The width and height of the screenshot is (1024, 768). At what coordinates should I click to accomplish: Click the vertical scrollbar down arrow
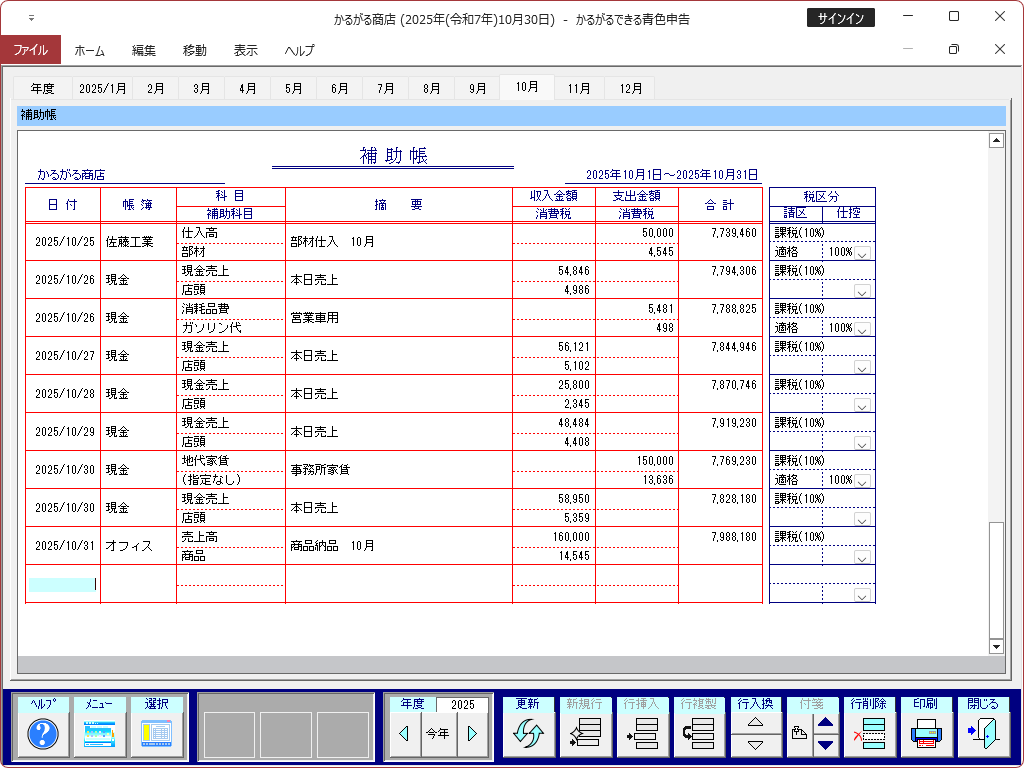(x=995, y=647)
